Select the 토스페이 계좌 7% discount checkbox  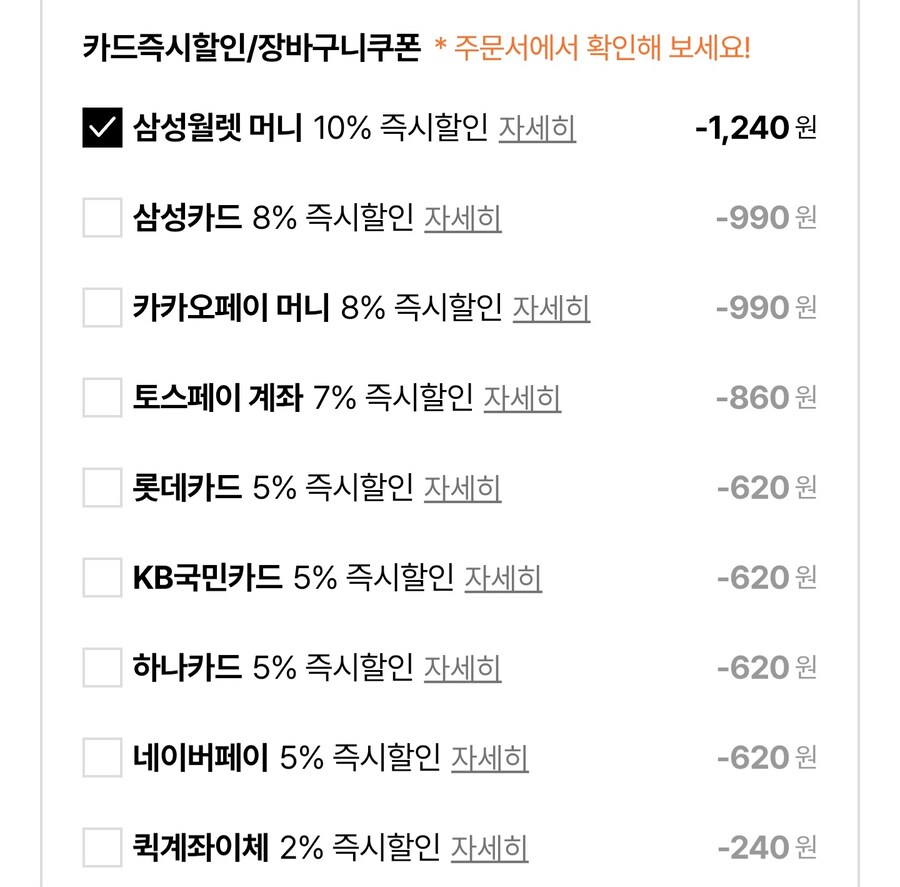100,397
